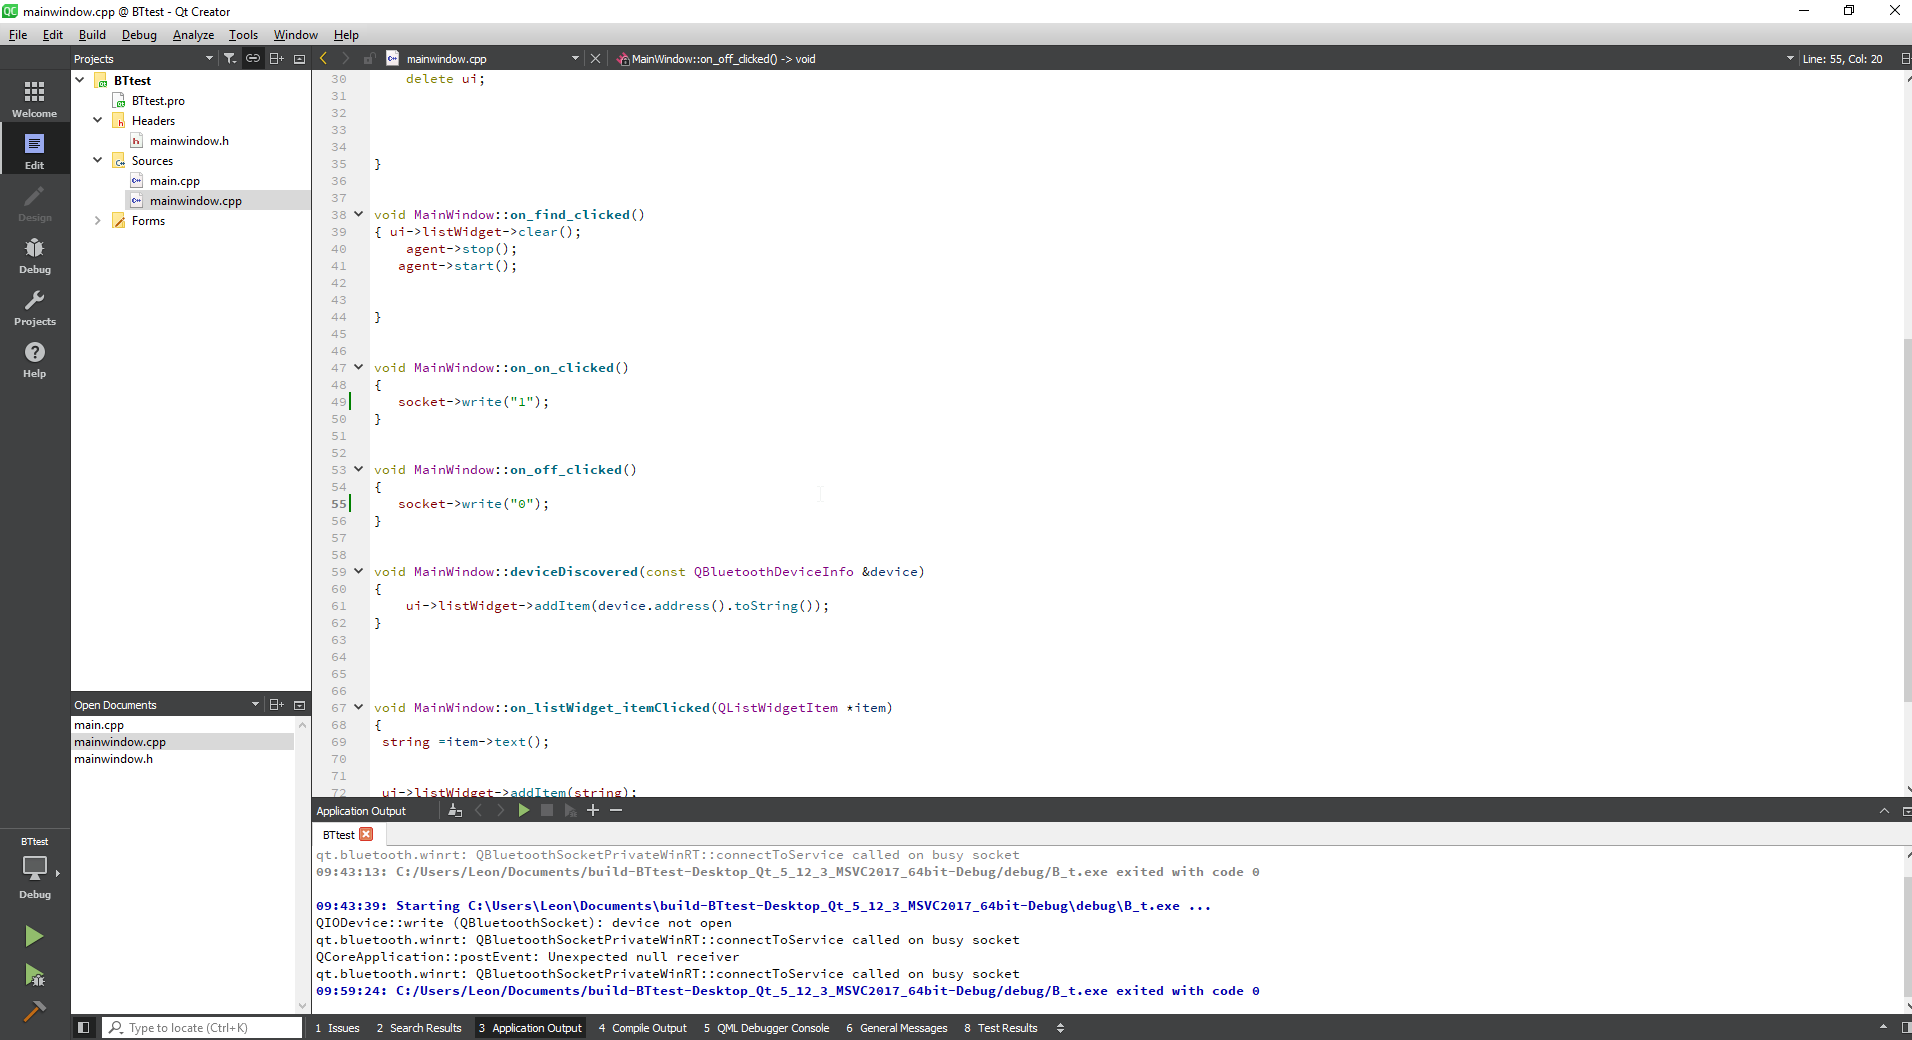Re-run this run configuration in Application Output
Image resolution: width=1912 pixels, height=1040 pixels.
523,810
